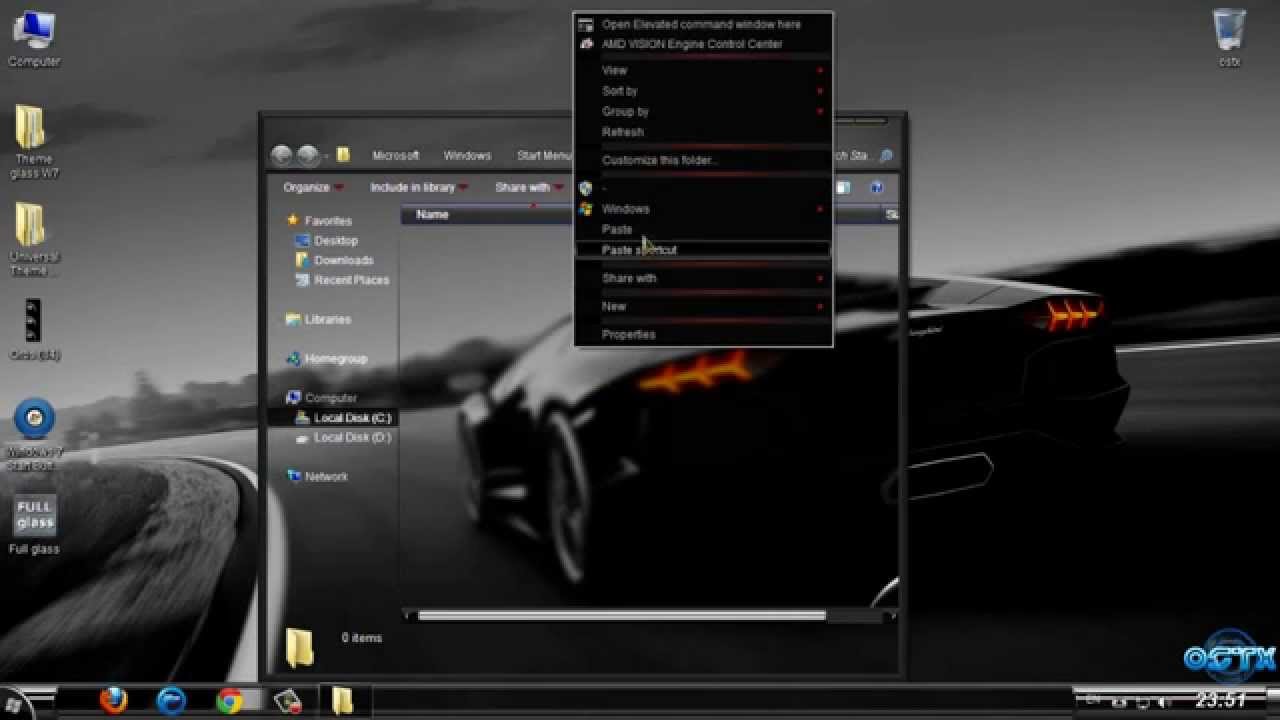This screenshot has width=1280, height=720.
Task: Toggle the preview pane icon
Action: point(843,187)
